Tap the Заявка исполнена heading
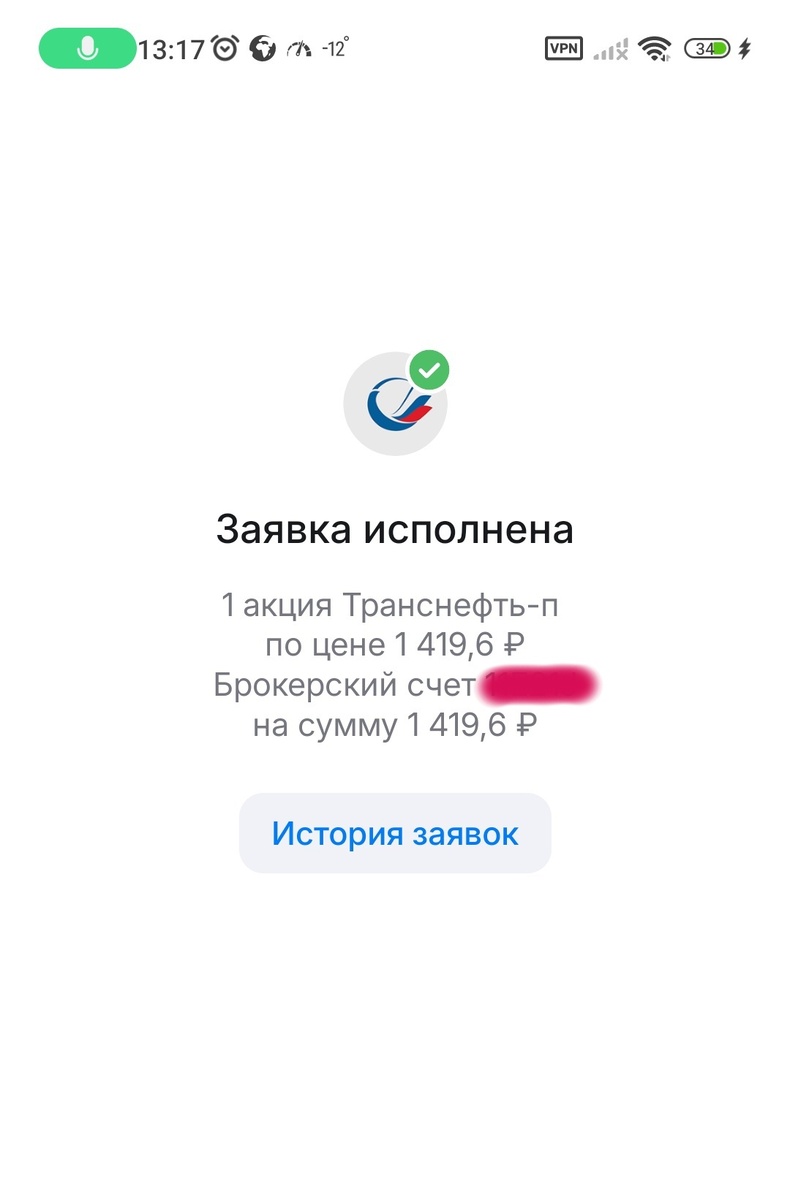 point(395,530)
